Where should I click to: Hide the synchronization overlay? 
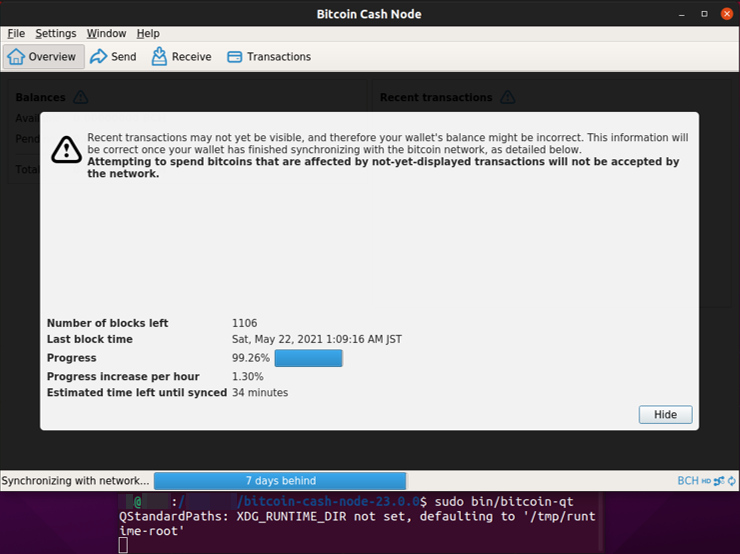coord(665,415)
